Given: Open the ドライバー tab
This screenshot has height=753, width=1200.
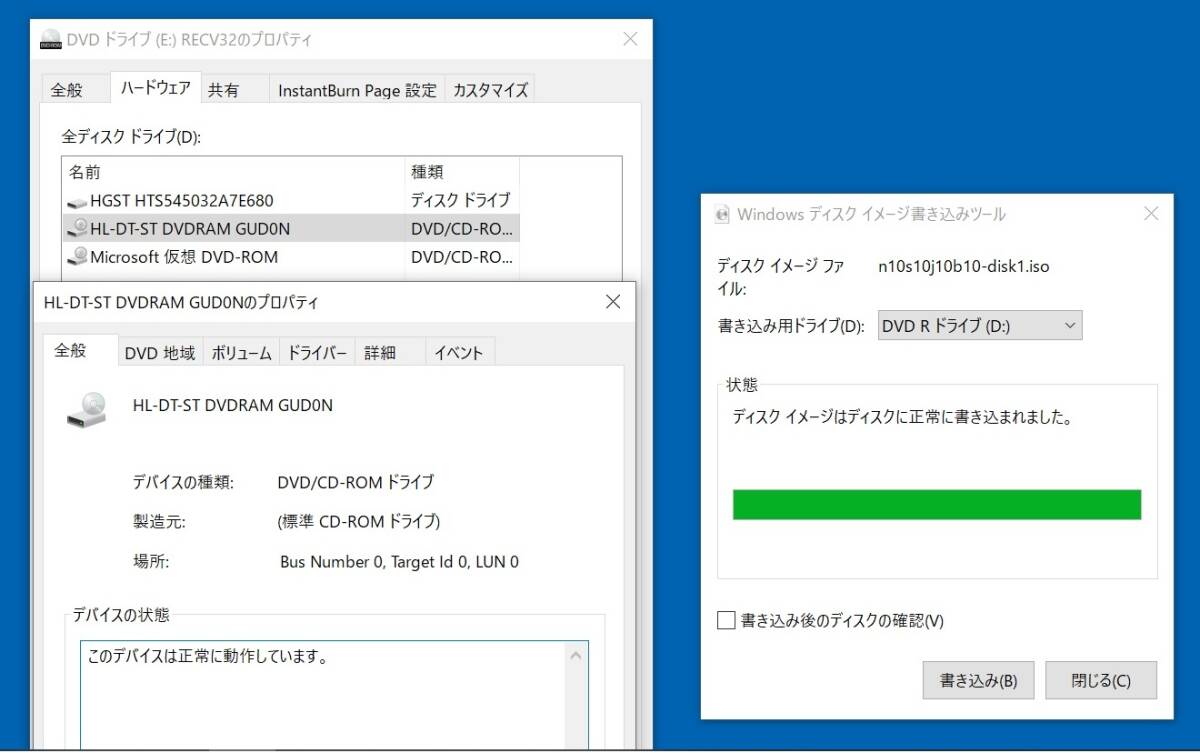Looking at the screenshot, I should point(317,353).
